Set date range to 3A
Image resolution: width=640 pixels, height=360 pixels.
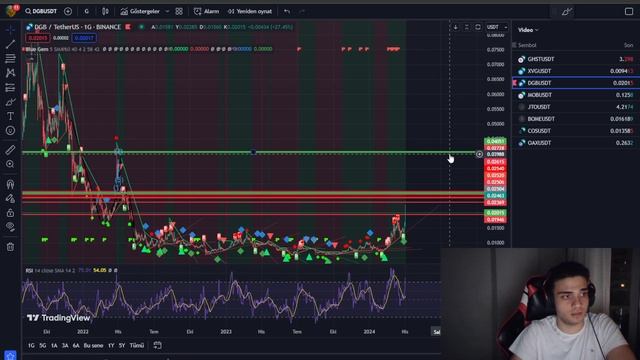[x=65, y=346]
